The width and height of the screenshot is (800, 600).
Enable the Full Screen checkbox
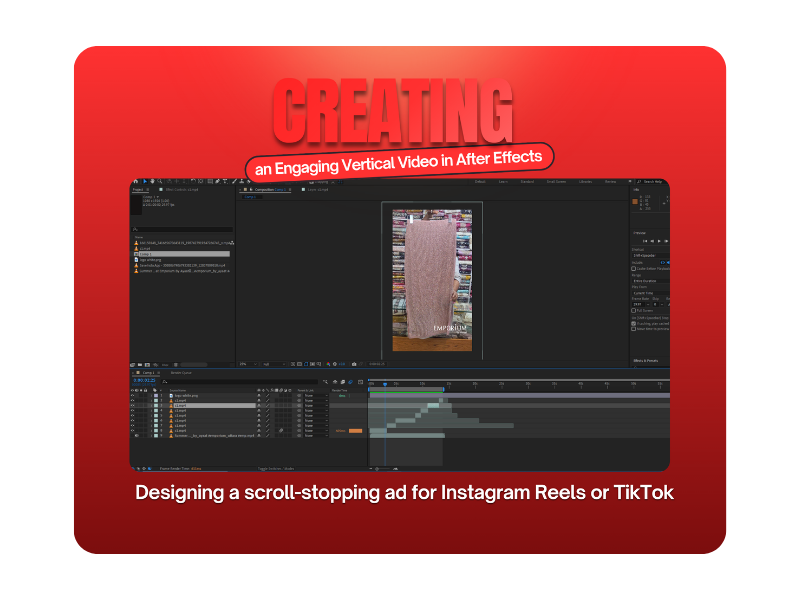(634, 310)
